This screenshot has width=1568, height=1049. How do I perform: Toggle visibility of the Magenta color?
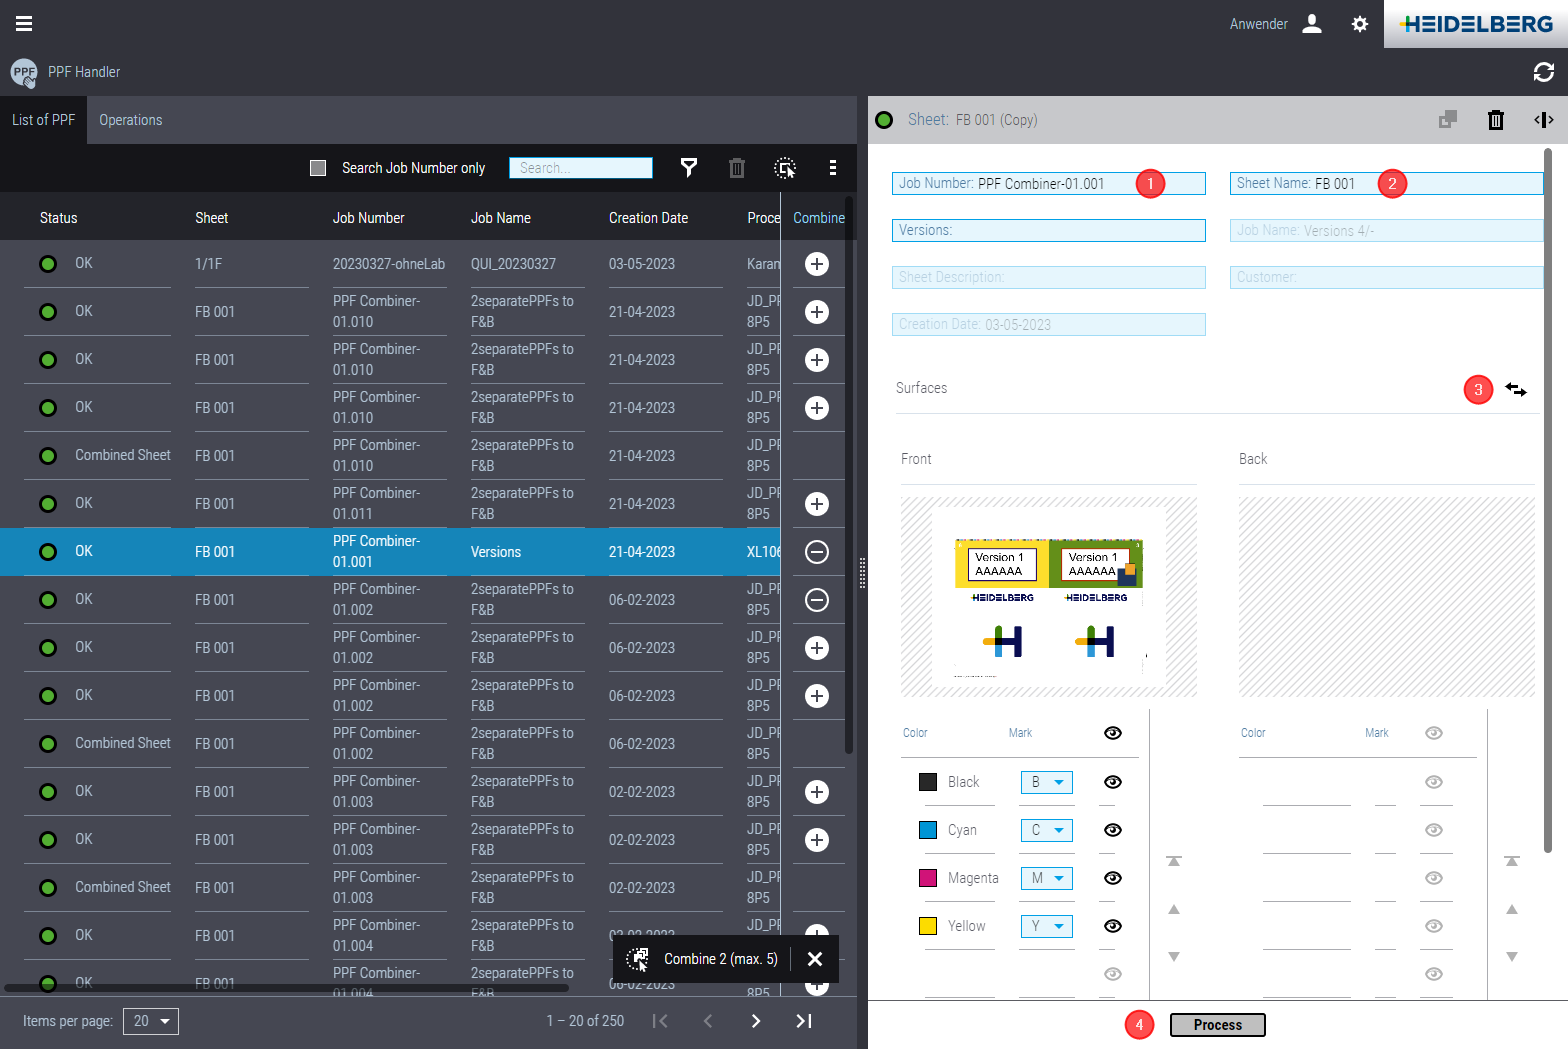click(x=1112, y=878)
